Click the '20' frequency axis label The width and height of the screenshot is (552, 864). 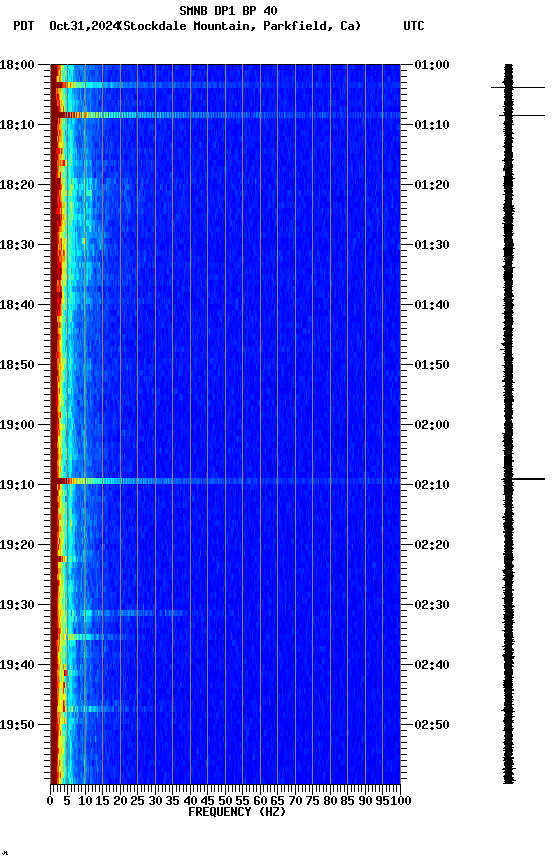tap(120, 801)
